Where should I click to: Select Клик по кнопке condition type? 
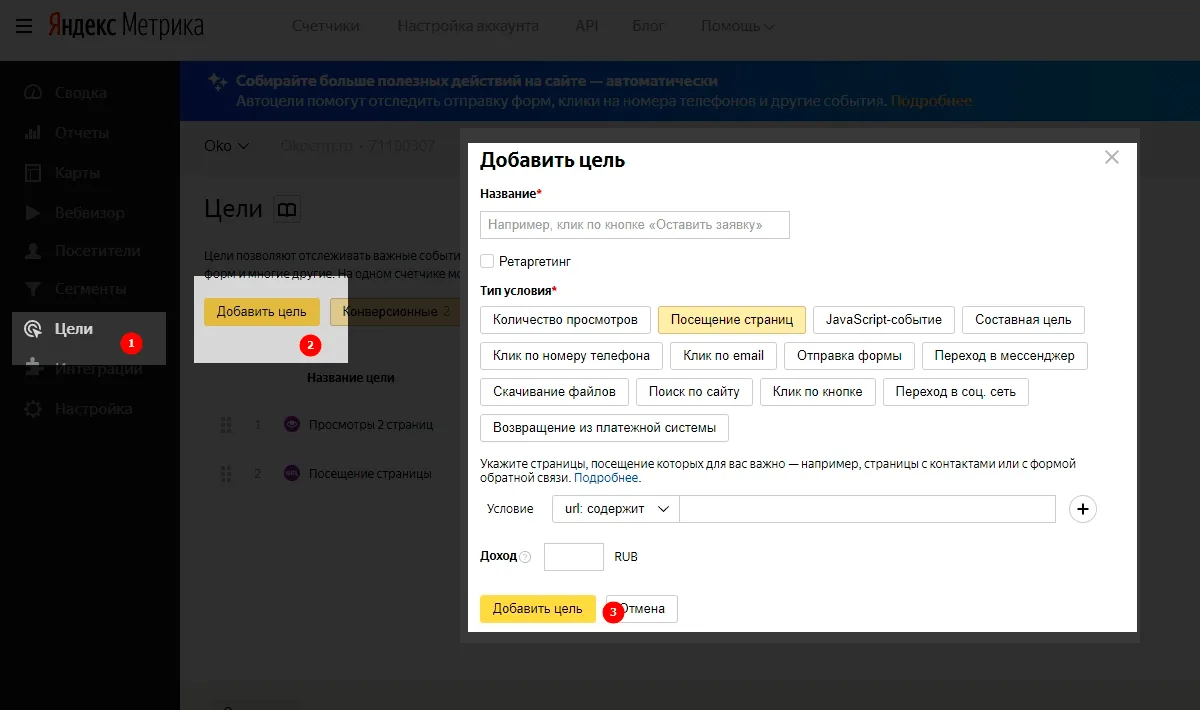pos(818,391)
